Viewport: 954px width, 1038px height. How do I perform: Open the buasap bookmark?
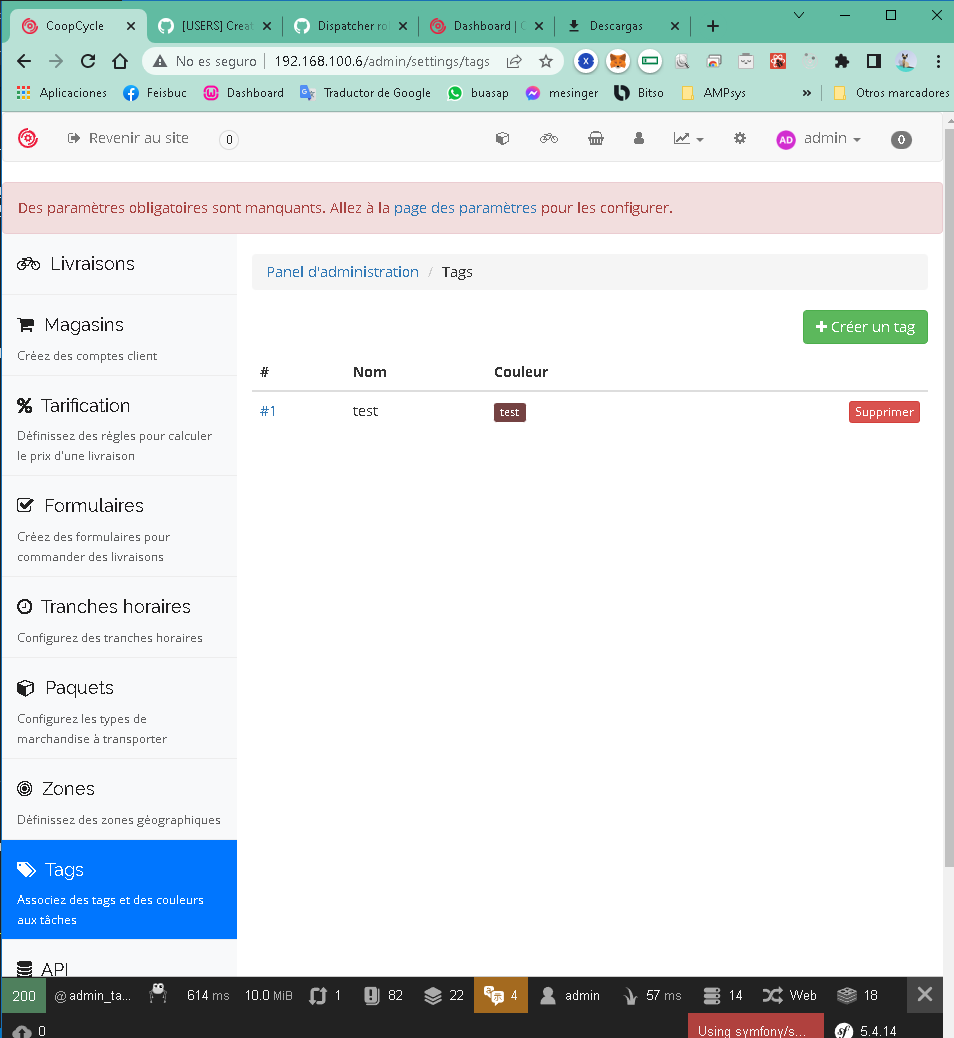click(x=478, y=93)
